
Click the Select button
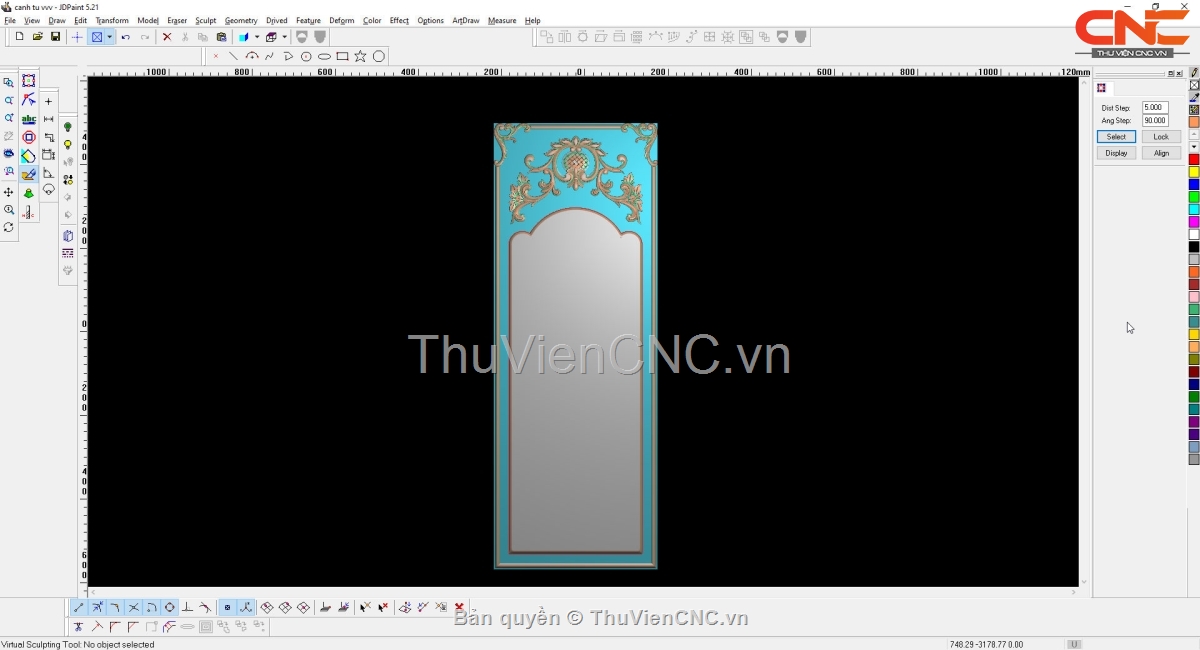point(1116,137)
